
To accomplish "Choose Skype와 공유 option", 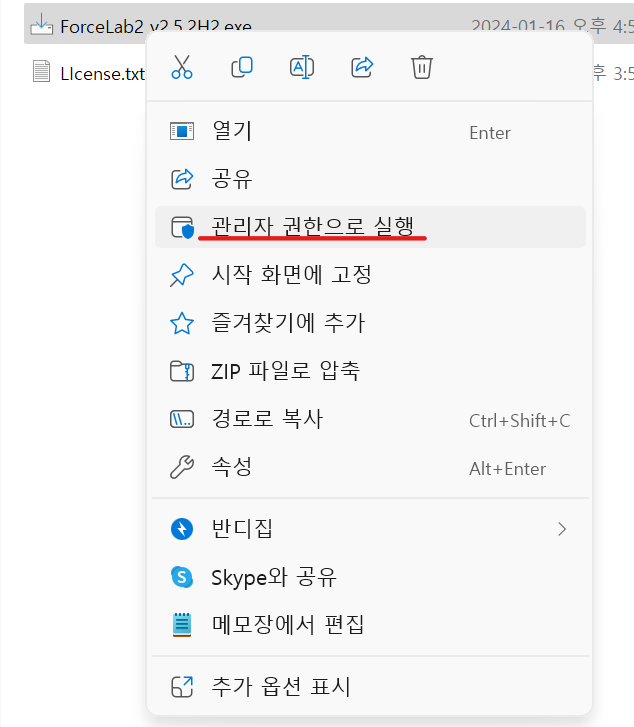I will [x=370, y=577].
